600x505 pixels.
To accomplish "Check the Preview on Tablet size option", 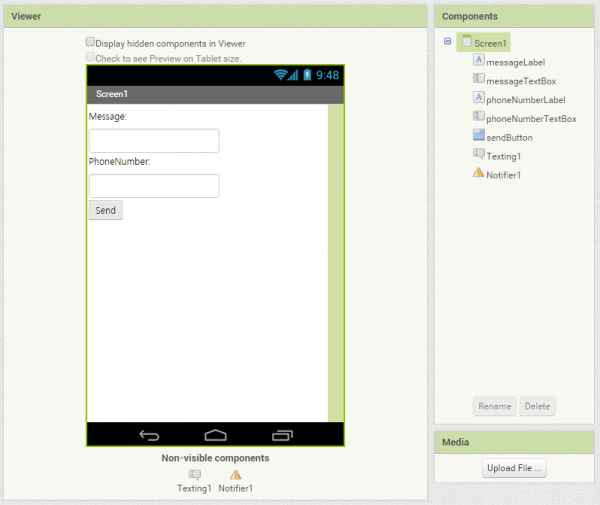I will 90,57.
